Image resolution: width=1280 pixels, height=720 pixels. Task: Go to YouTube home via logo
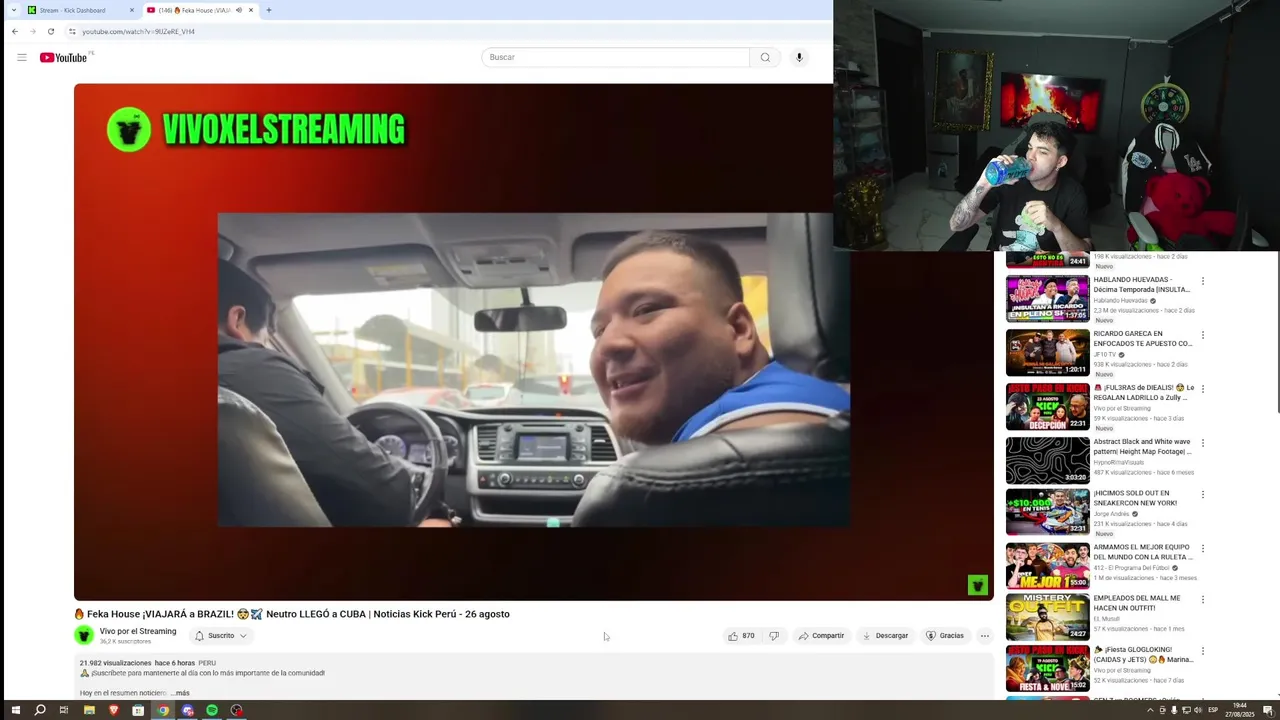(x=63, y=57)
